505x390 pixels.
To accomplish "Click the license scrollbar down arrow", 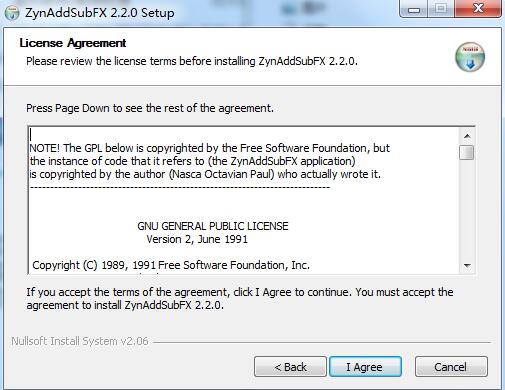I will pos(467,266).
